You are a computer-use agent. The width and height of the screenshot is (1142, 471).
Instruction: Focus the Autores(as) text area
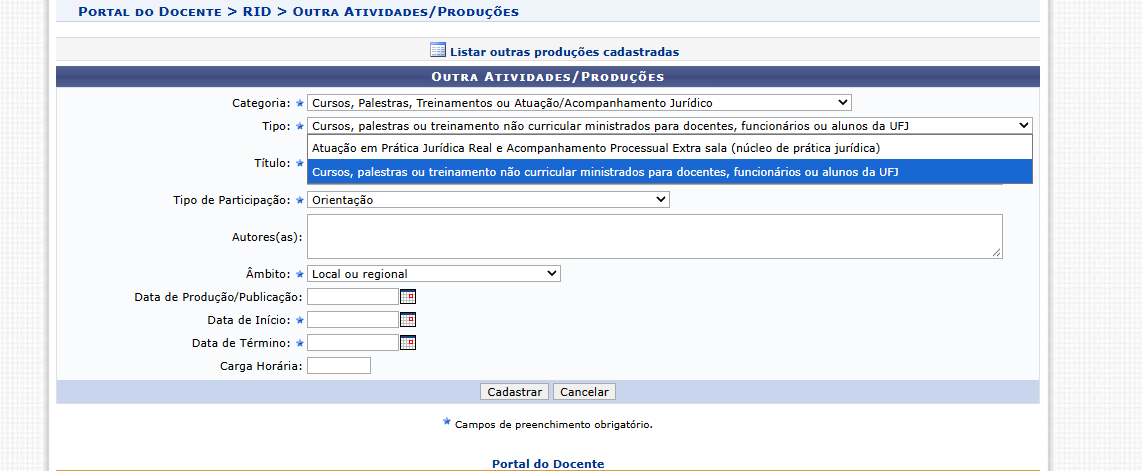tap(655, 236)
